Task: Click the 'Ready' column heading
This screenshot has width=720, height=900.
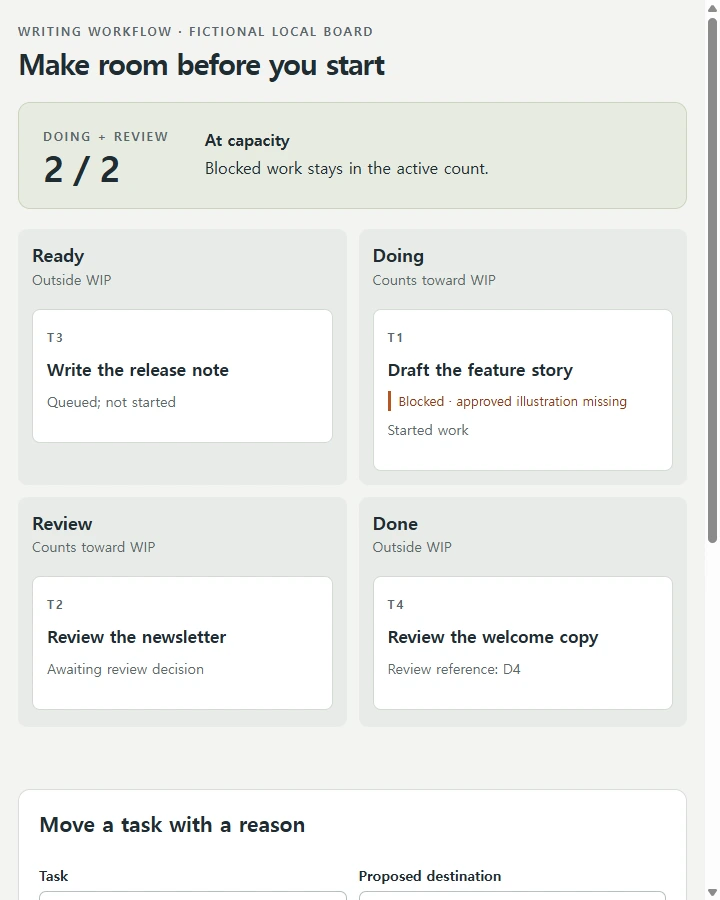Action: (x=58, y=256)
